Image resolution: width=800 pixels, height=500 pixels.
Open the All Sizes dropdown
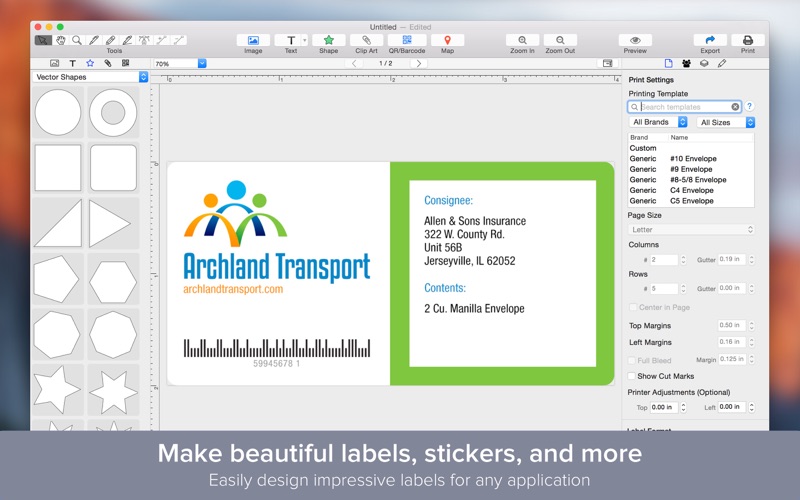(725, 122)
